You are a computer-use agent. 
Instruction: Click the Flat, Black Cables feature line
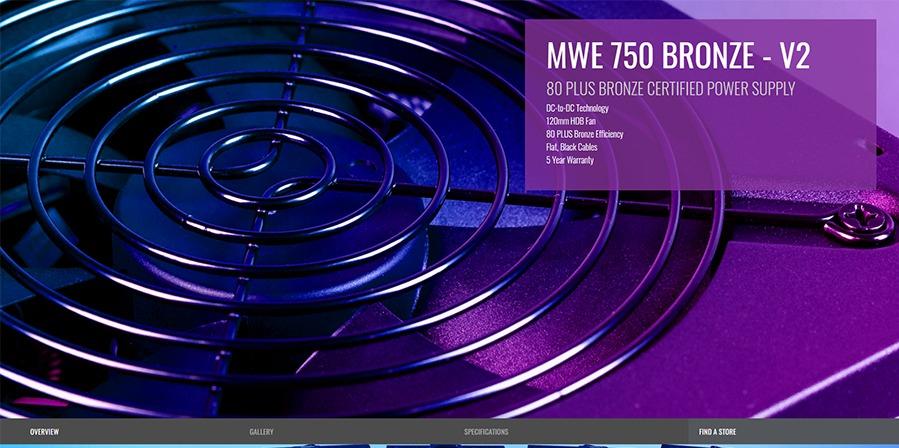coord(572,147)
